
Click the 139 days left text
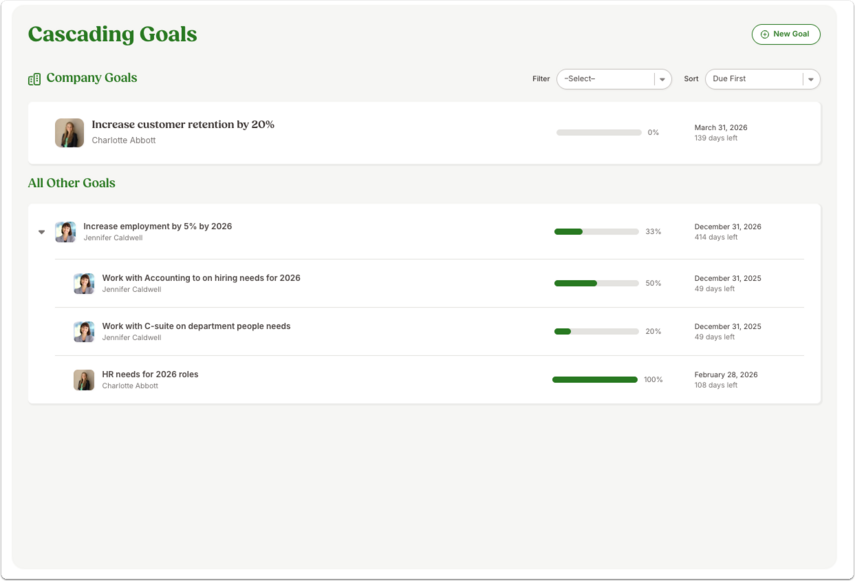tap(716, 138)
